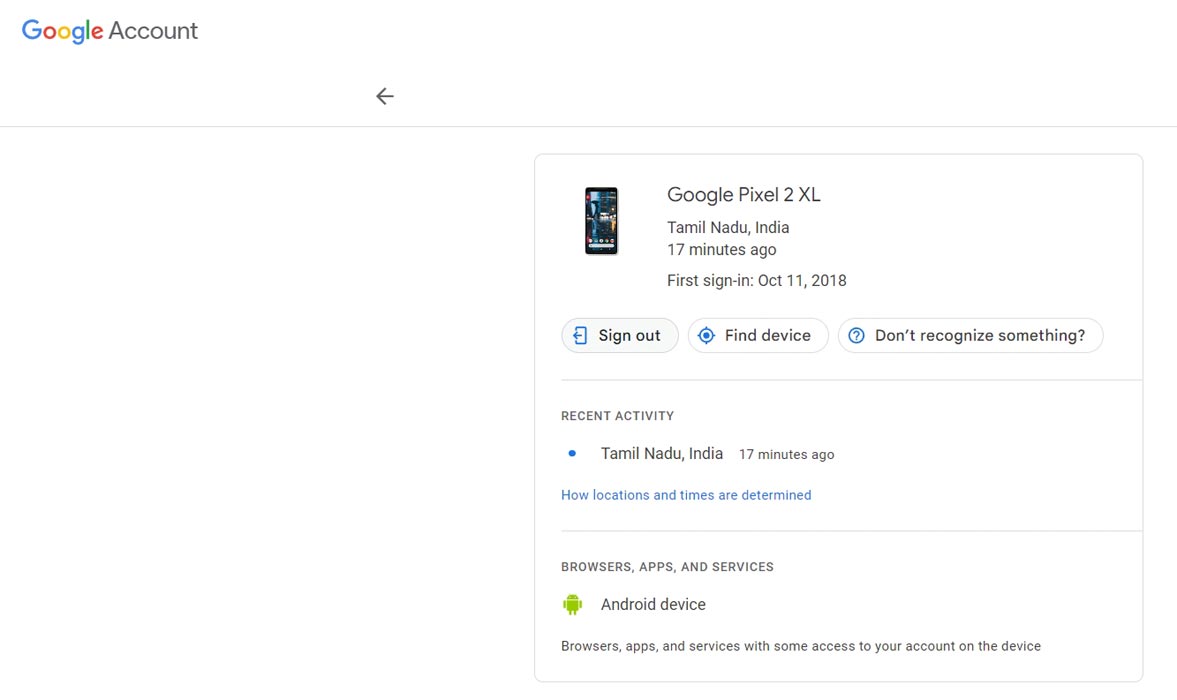Select the Android device entry text
1177x700 pixels.
point(653,604)
